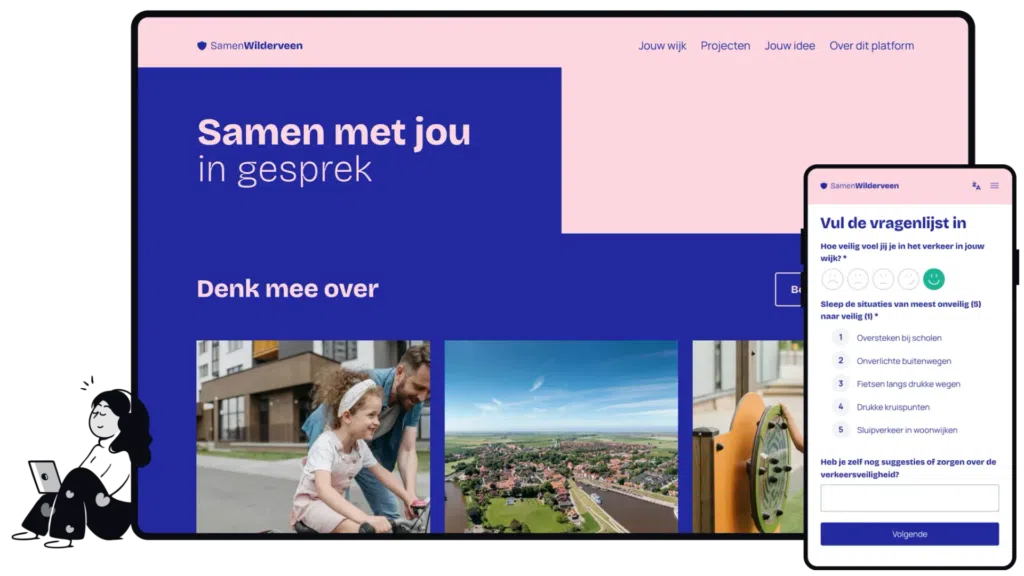Viewport: 1024px width, 576px height.
Task: Open the aerial village photo card
Action: tap(561, 436)
